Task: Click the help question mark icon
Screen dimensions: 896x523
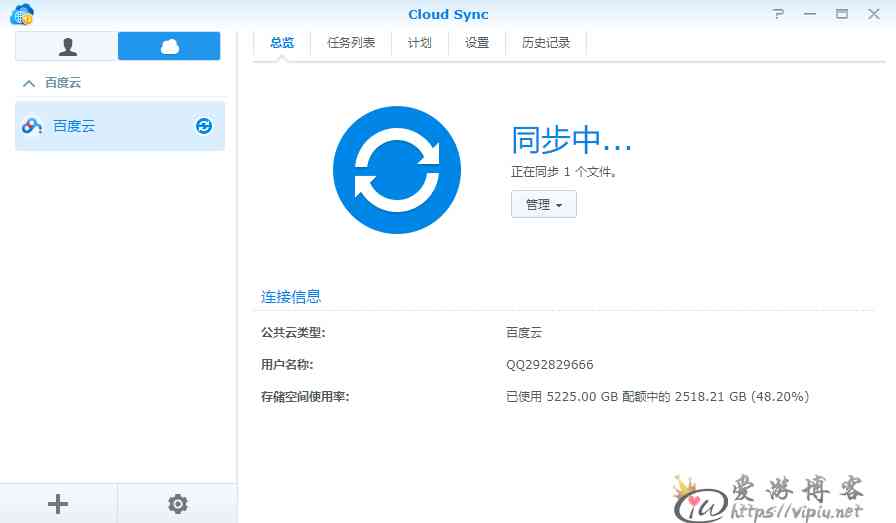Action: (x=778, y=14)
